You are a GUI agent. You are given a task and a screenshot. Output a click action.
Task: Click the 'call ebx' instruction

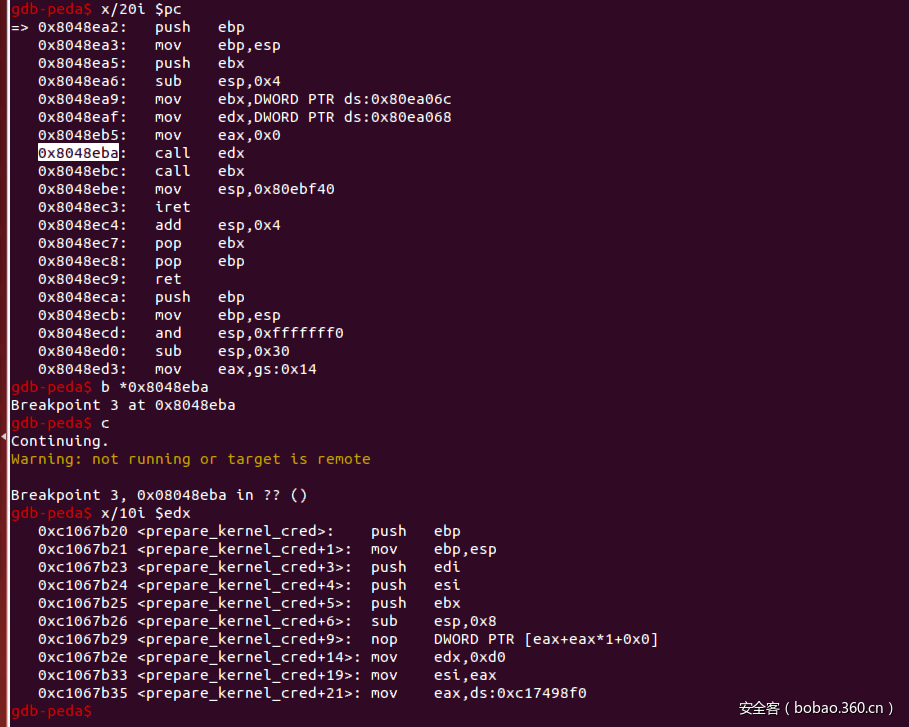click(x=199, y=171)
